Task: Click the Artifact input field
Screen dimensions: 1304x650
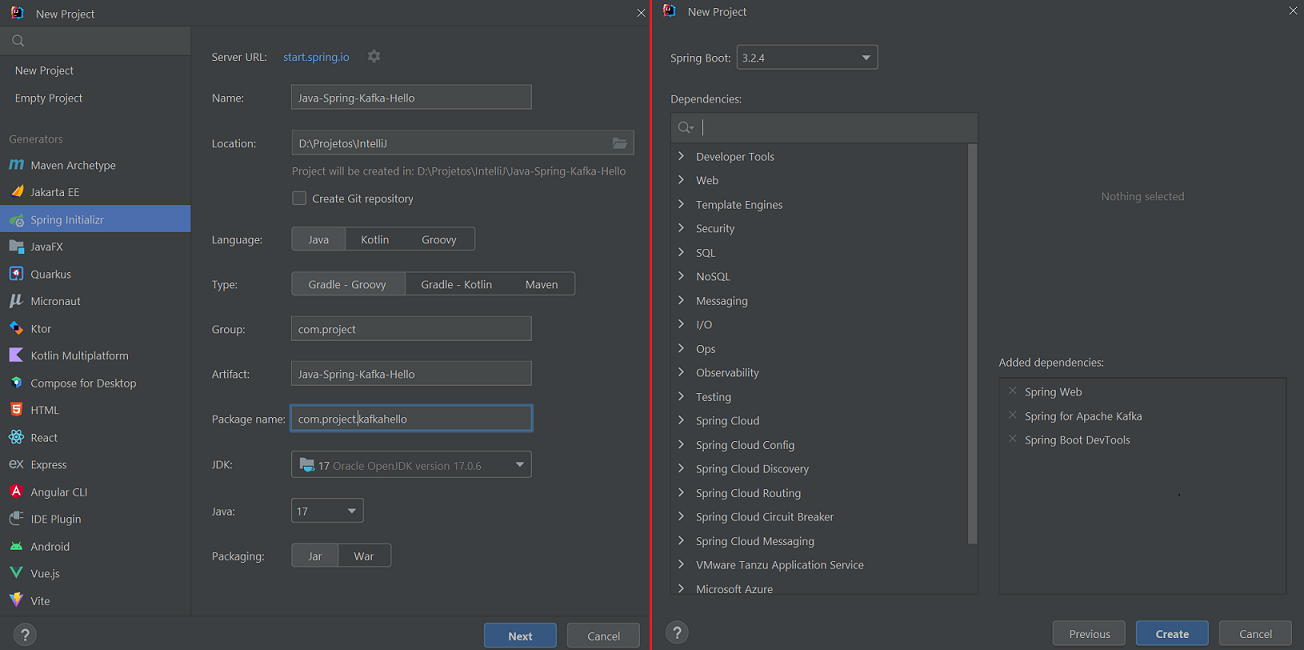Action: point(411,374)
